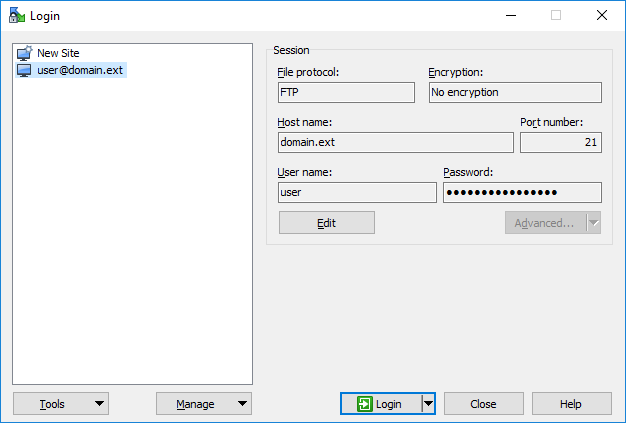Click the File protocol FTP field
This screenshot has width=626, height=423.
[x=346, y=93]
